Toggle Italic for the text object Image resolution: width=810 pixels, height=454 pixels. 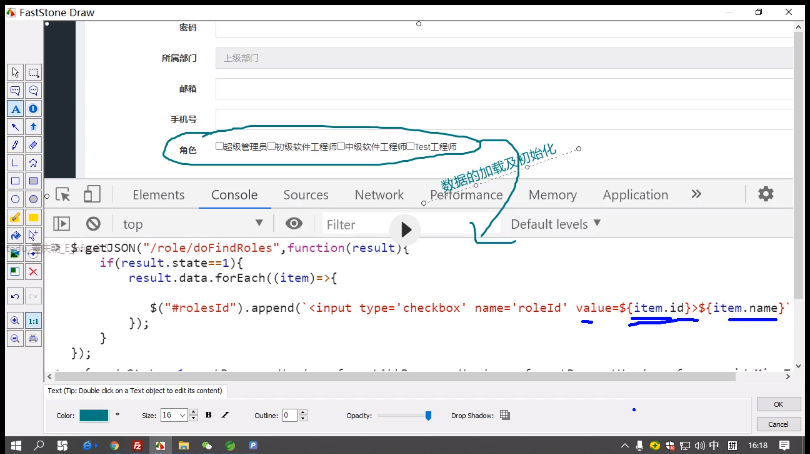pyautogui.click(x=225, y=415)
